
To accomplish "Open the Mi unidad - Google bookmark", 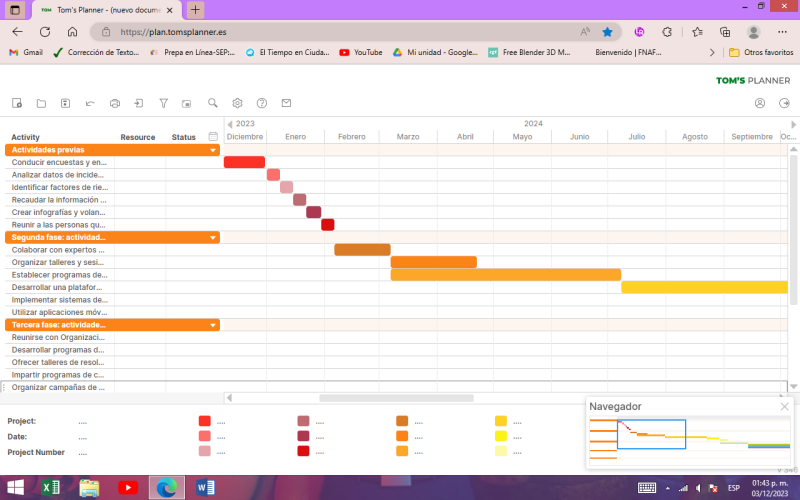I will point(435,52).
